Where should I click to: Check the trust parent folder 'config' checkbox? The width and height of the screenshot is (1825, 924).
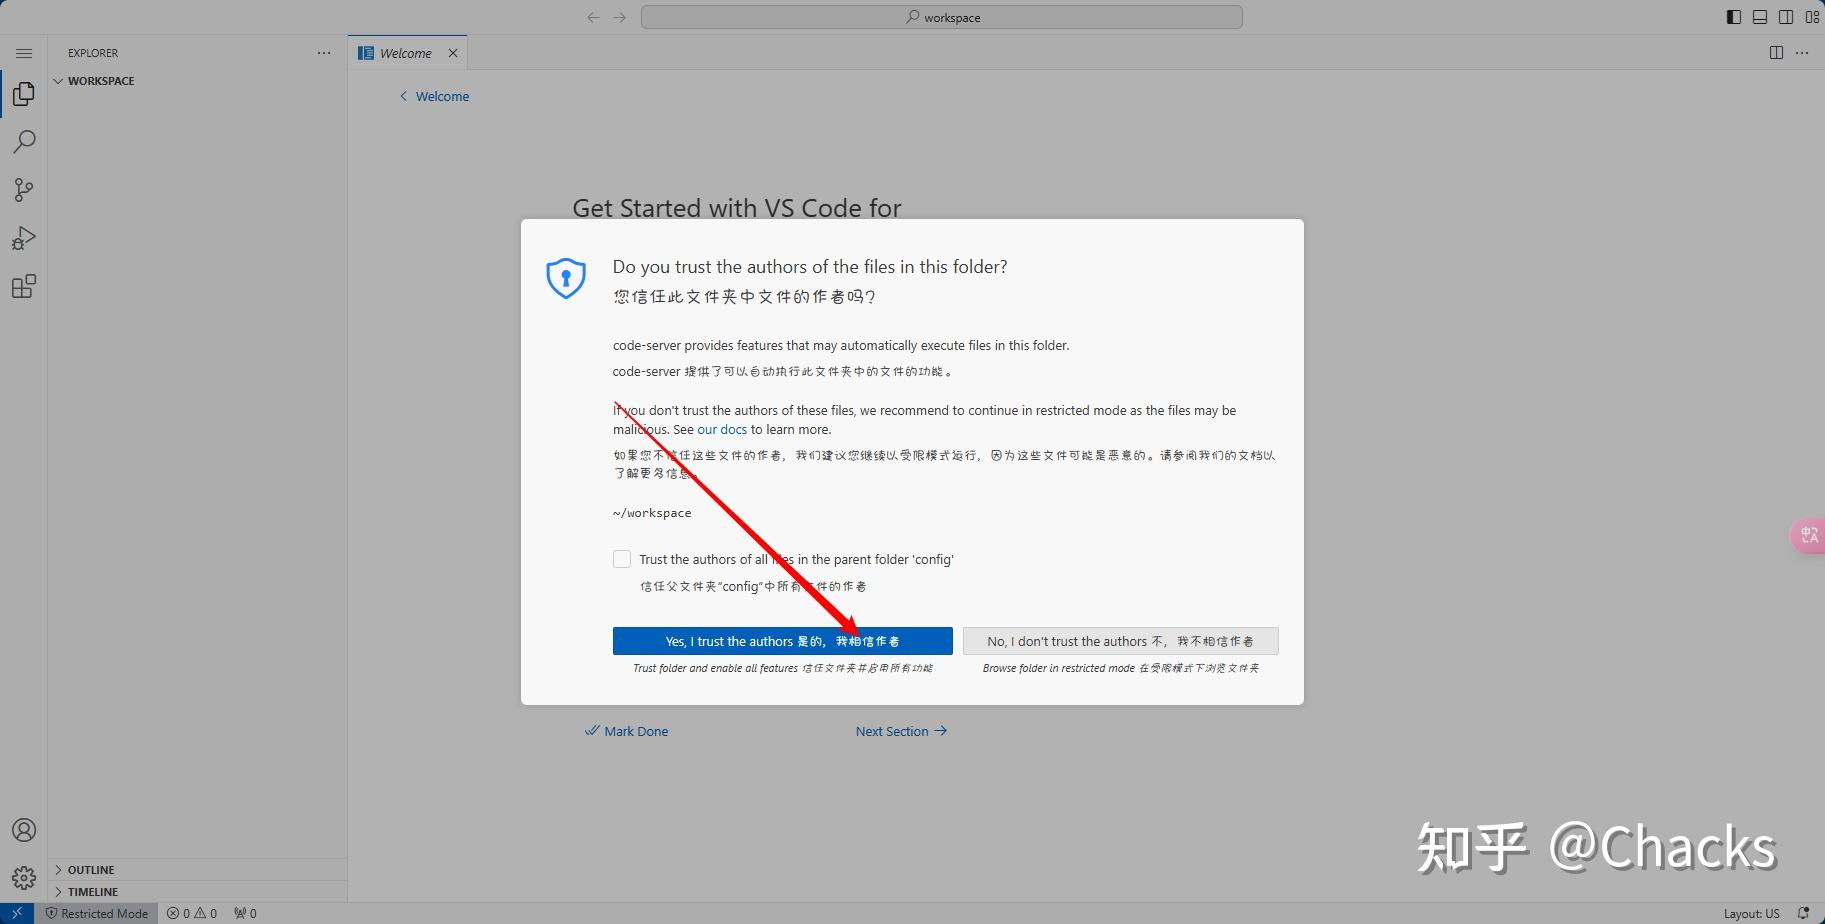pos(621,559)
